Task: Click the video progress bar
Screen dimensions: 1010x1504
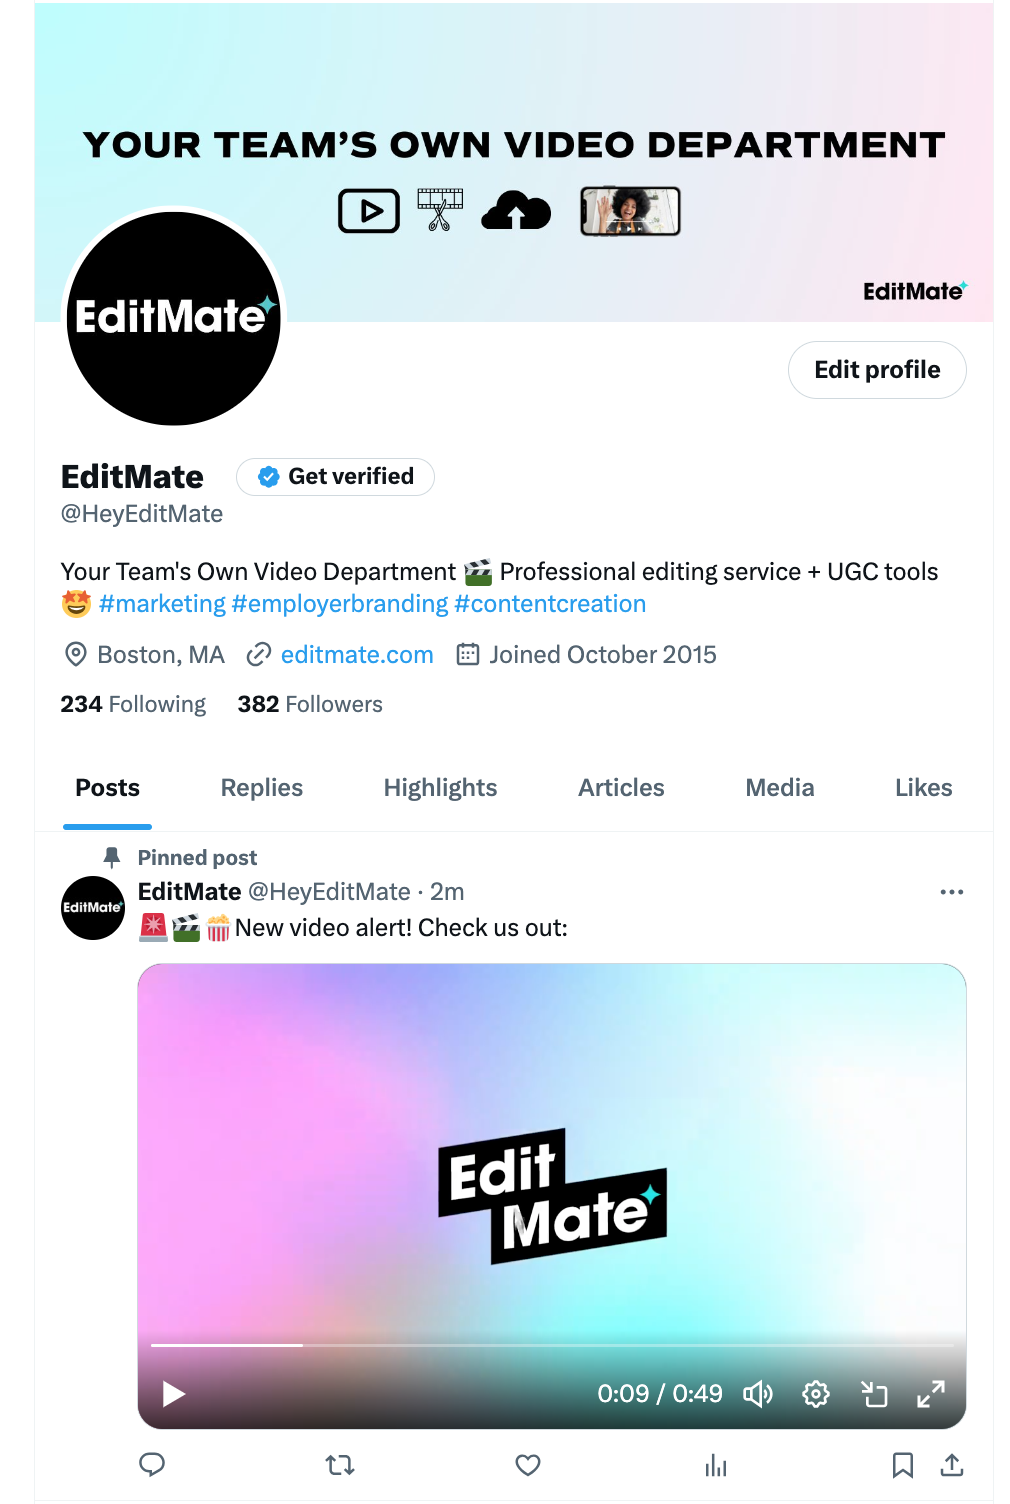Action: point(552,1345)
